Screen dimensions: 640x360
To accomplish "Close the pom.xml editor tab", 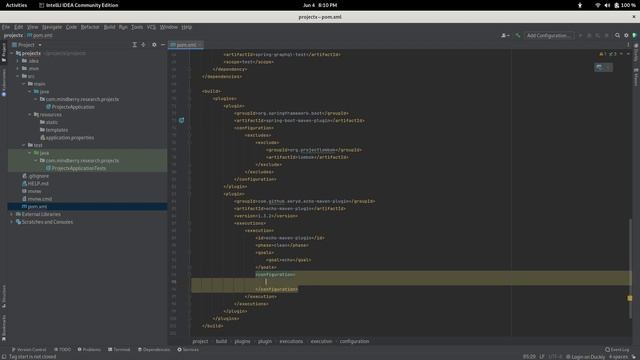I will (200, 44).
